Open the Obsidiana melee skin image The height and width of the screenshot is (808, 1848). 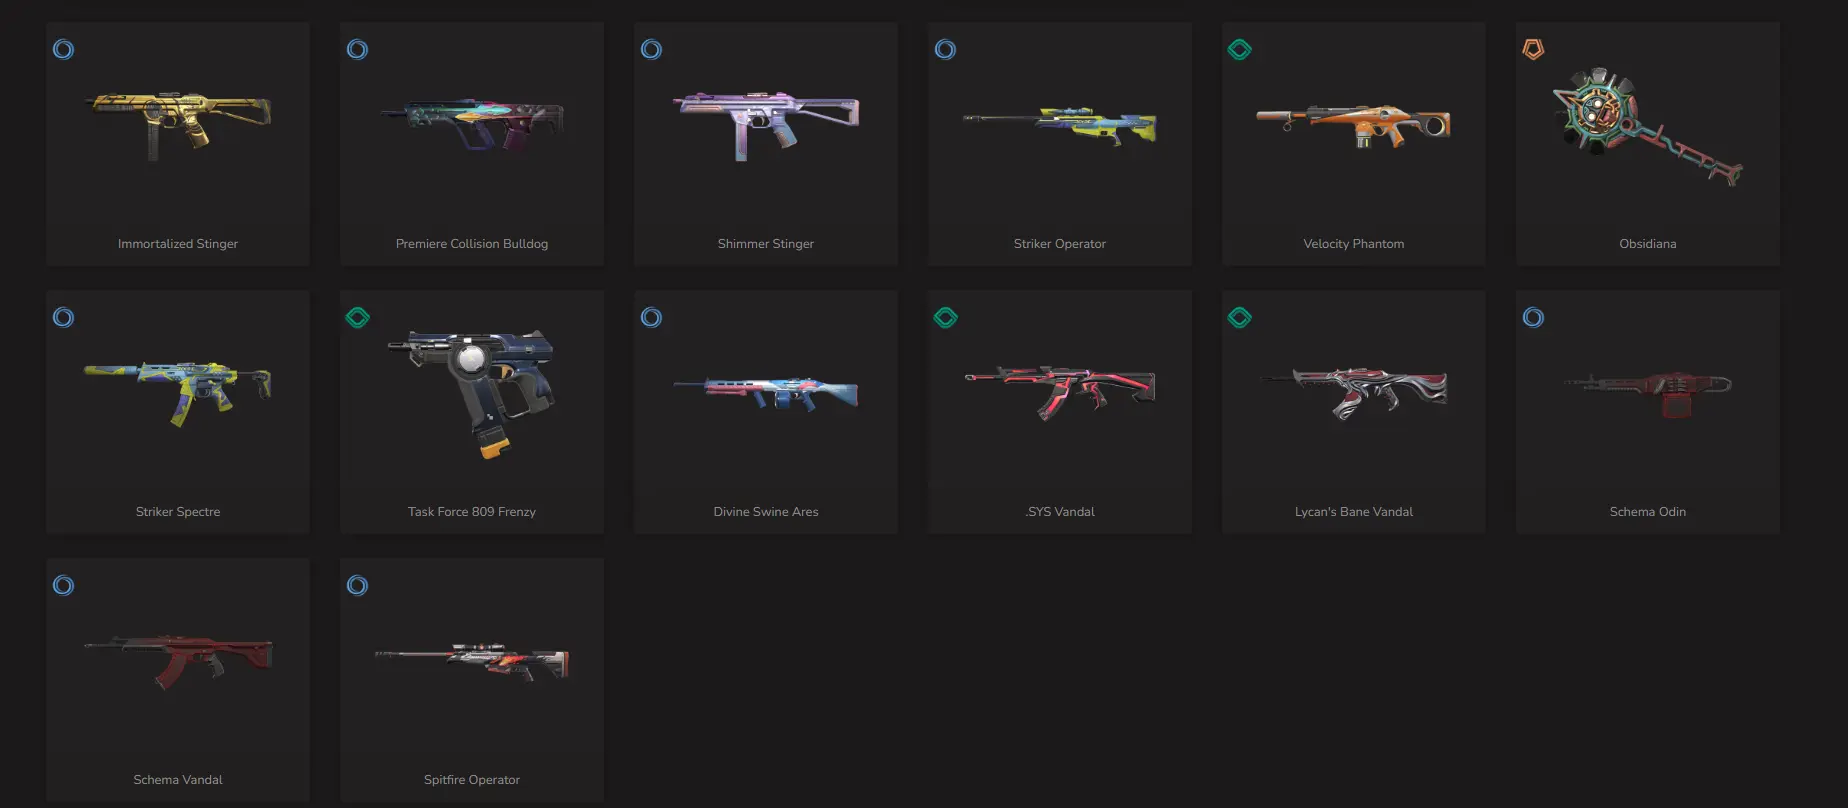tap(1647, 126)
